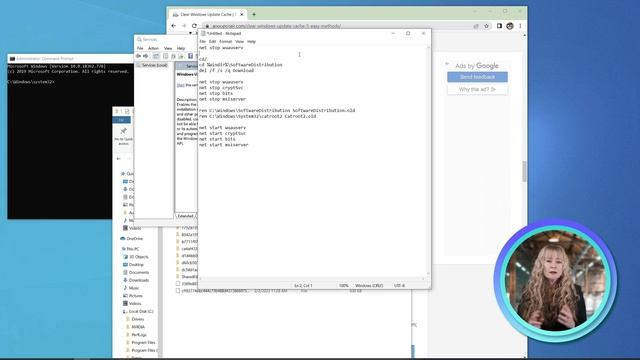Screen dimensions: 640x360
Task: Click the Chrome back arrow
Action: point(174,26)
